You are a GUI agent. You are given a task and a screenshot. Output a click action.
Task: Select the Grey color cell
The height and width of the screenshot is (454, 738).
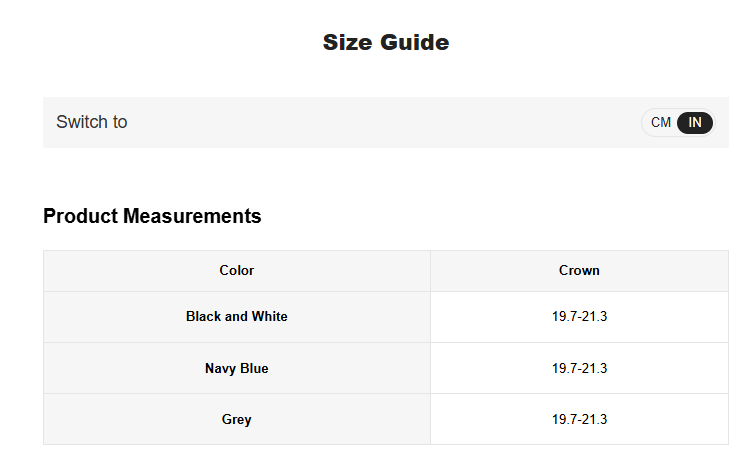click(x=237, y=419)
